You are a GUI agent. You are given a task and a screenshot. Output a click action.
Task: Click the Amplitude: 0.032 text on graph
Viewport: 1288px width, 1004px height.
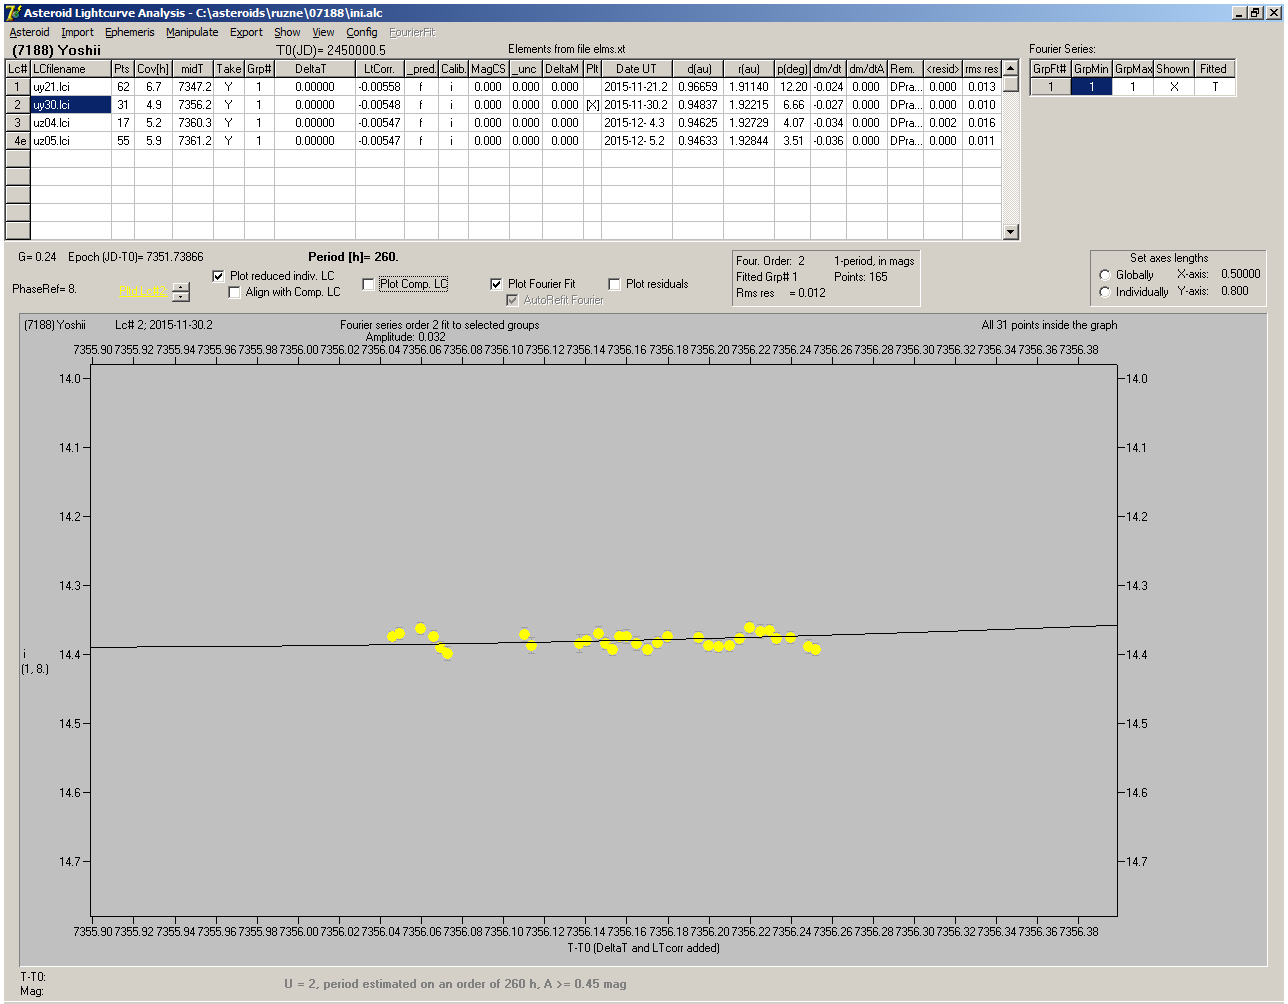[x=406, y=337]
